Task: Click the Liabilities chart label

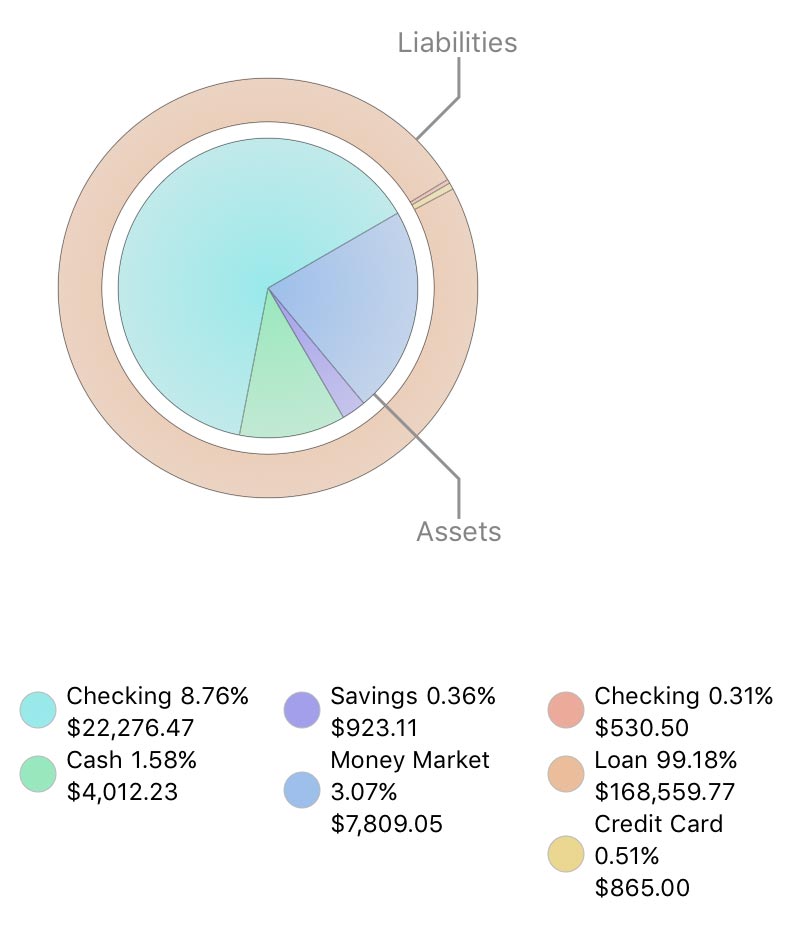Action: coord(457,43)
